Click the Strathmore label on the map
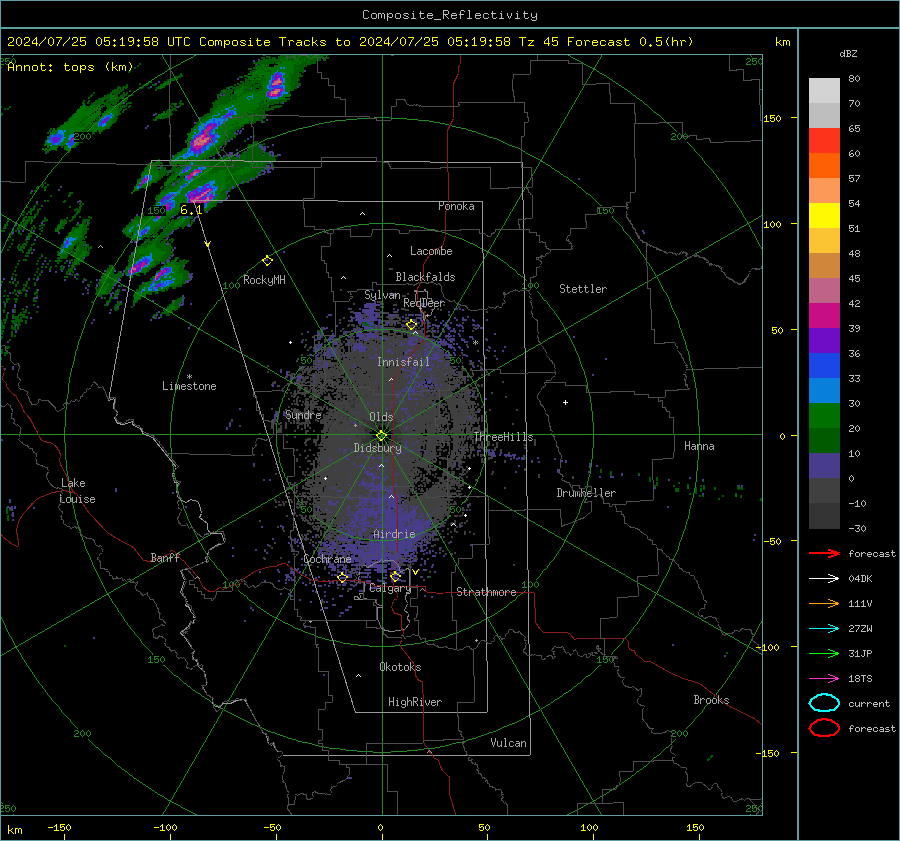900x841 pixels. 486,592
